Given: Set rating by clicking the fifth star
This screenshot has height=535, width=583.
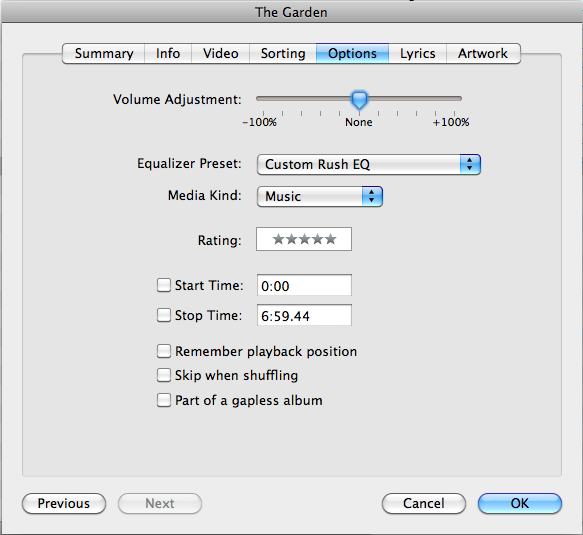Looking at the screenshot, I should [331, 239].
